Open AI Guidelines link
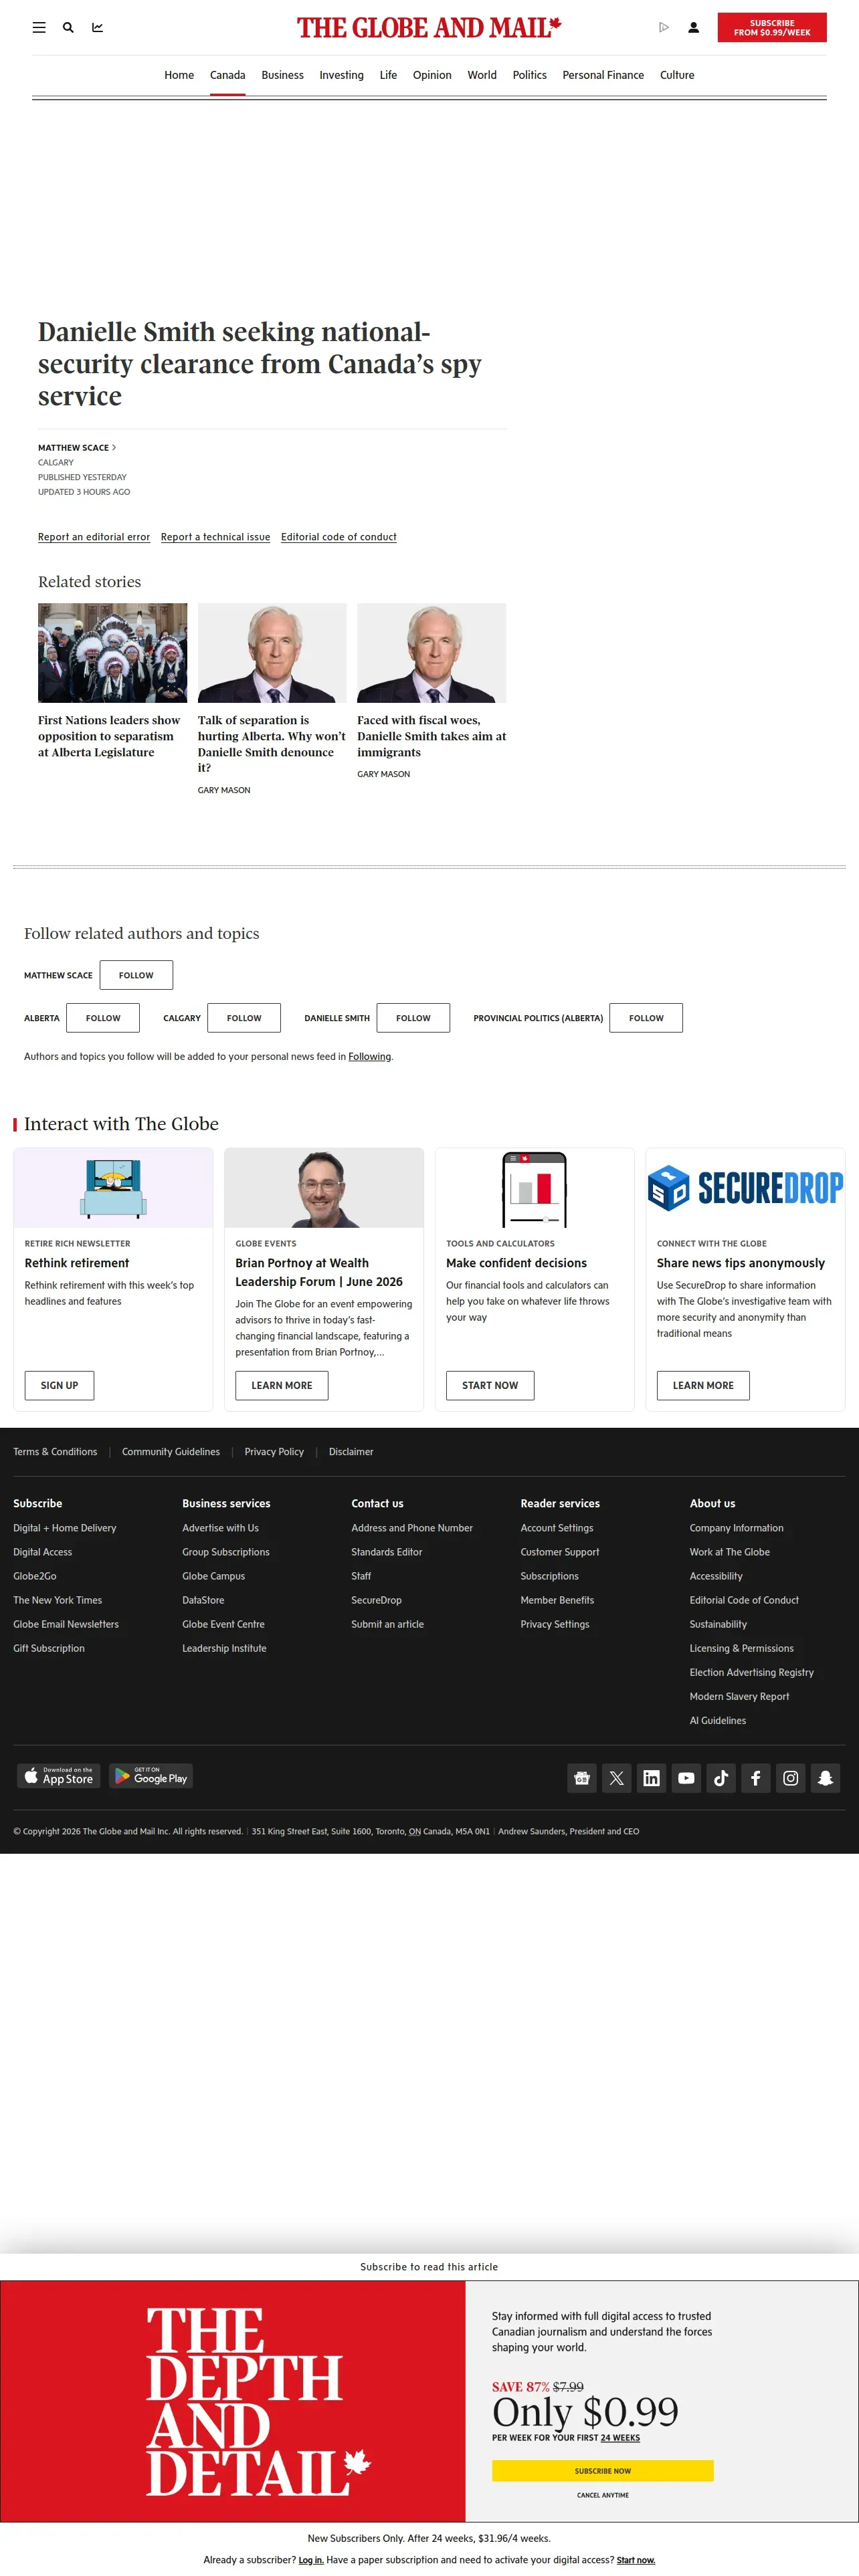 coord(718,1720)
